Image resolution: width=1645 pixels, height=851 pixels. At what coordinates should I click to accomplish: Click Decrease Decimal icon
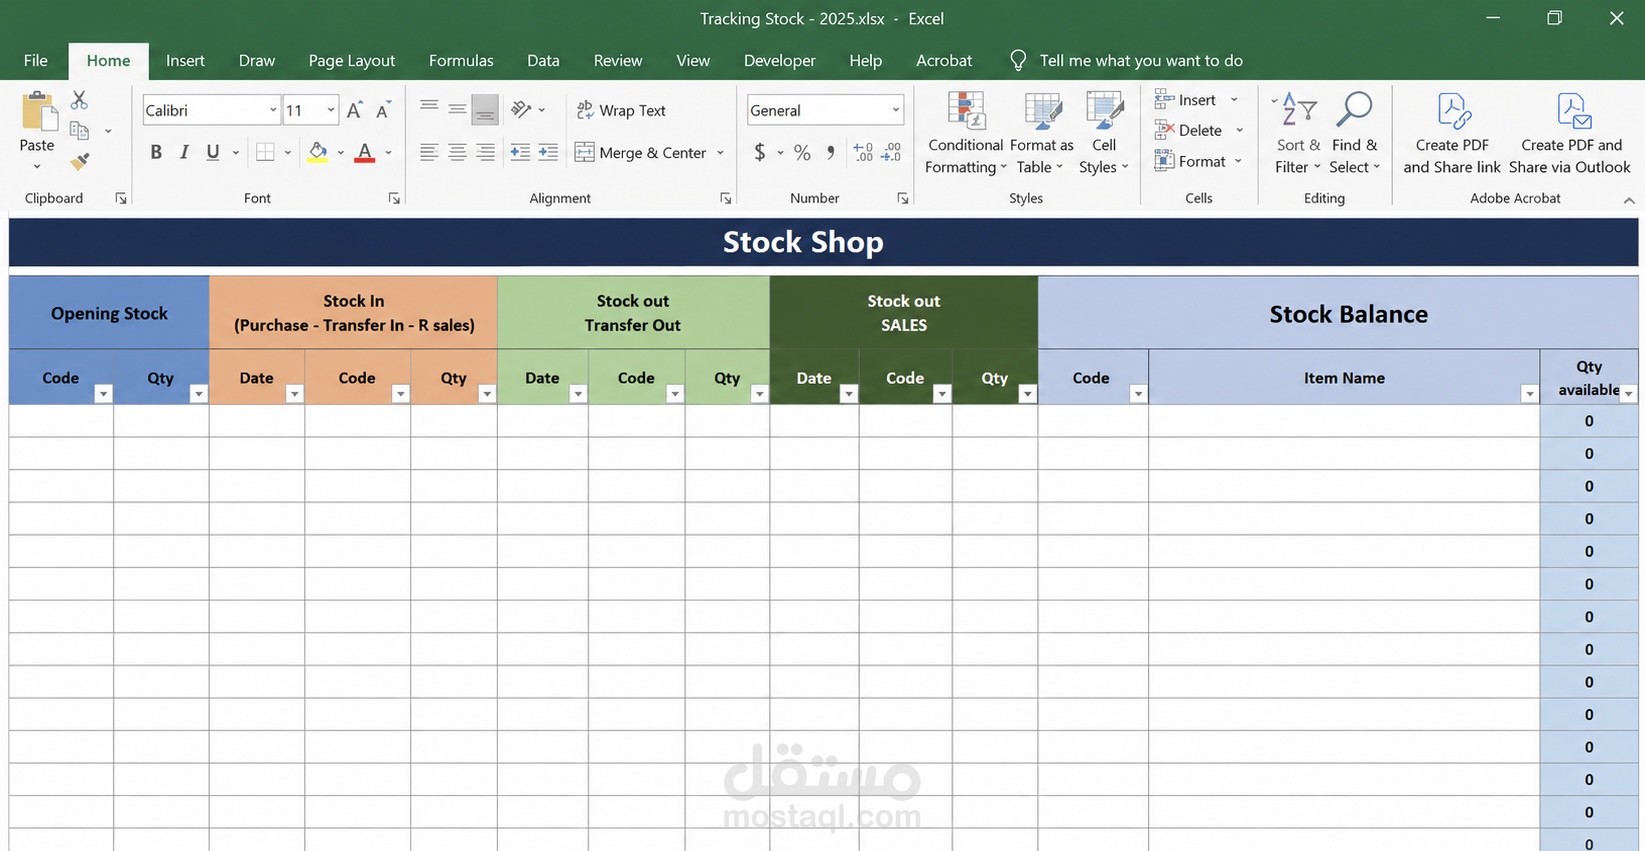pyautogui.click(x=892, y=152)
